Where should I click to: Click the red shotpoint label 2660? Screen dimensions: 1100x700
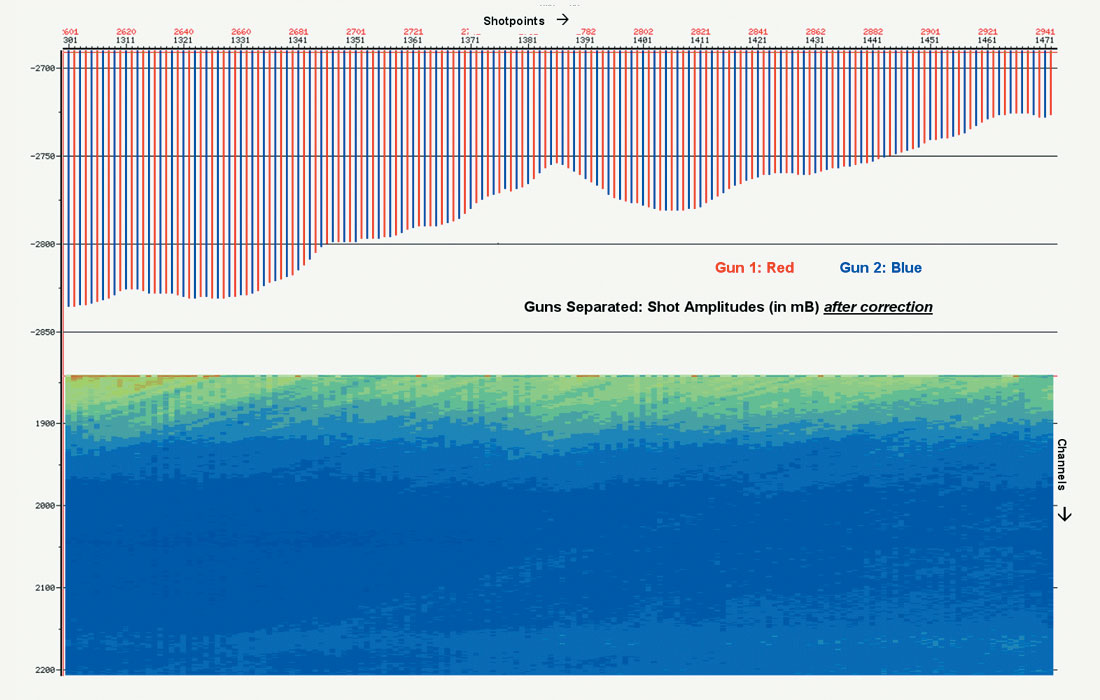click(241, 32)
